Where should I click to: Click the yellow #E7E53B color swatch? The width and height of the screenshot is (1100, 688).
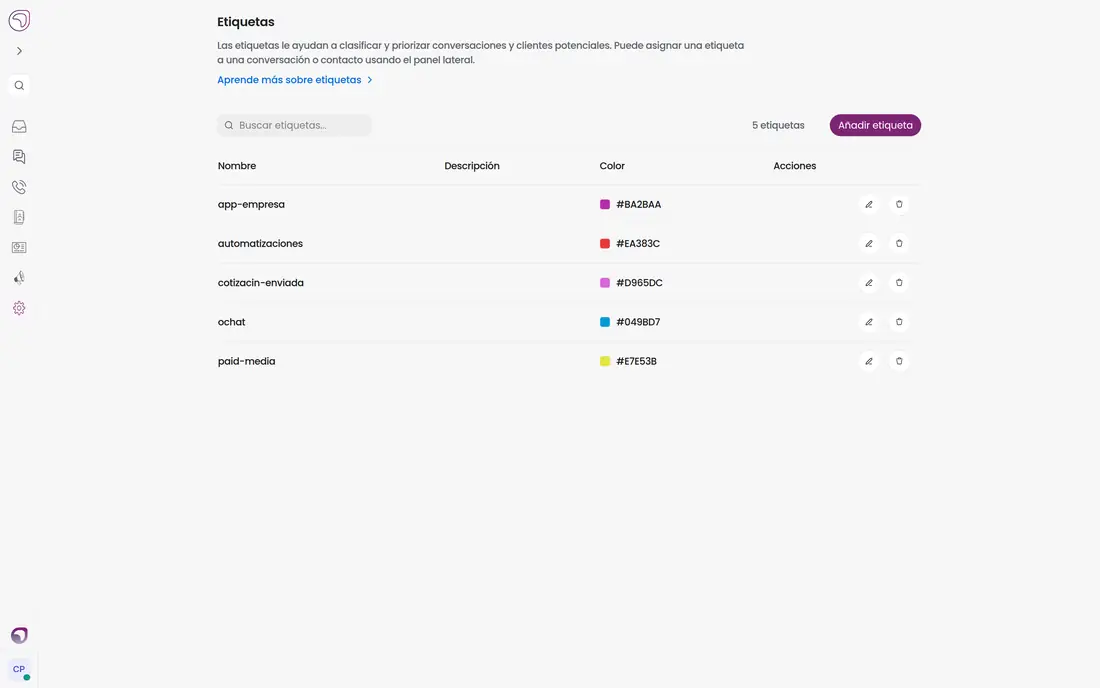pyautogui.click(x=605, y=362)
